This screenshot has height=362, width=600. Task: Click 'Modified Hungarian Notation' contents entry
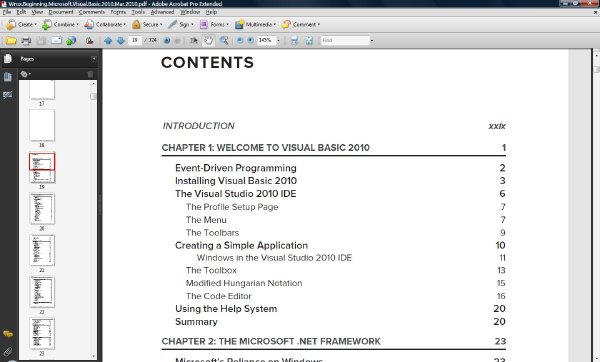[244, 283]
